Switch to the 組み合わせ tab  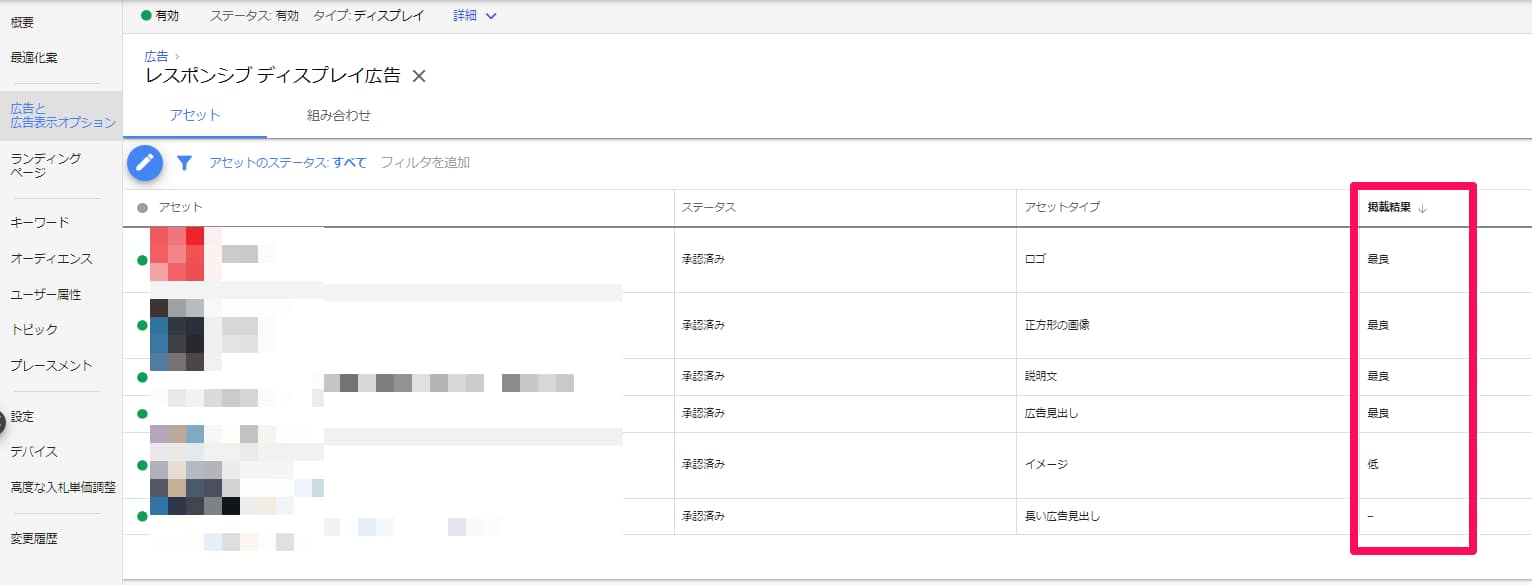pyautogui.click(x=338, y=115)
